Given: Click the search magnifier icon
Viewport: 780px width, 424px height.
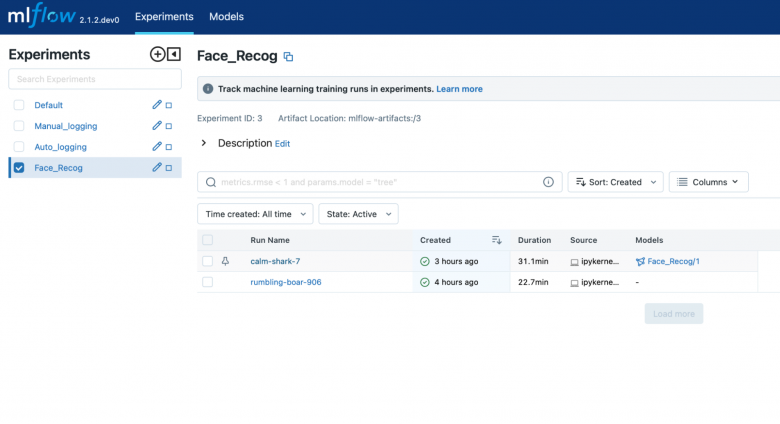Looking at the screenshot, I should pos(211,182).
